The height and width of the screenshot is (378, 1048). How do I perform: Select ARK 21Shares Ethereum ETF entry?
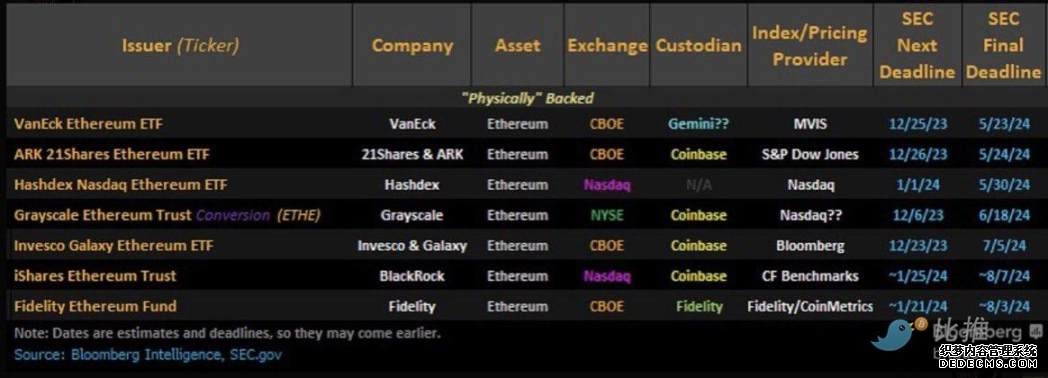(112, 154)
